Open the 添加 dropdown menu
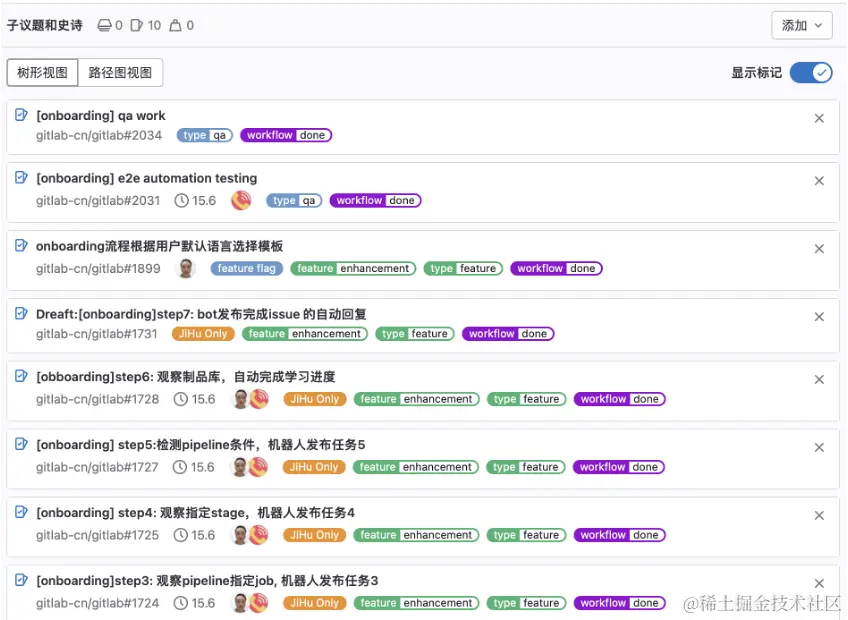The image size is (848, 620). click(801, 25)
